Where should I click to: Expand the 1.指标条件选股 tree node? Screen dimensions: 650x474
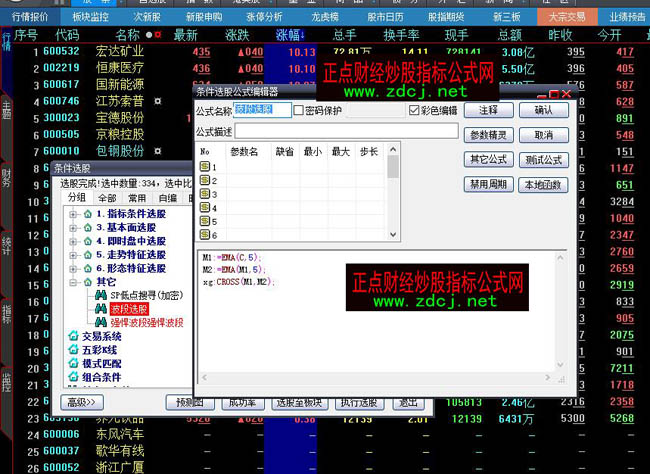[x=73, y=215]
